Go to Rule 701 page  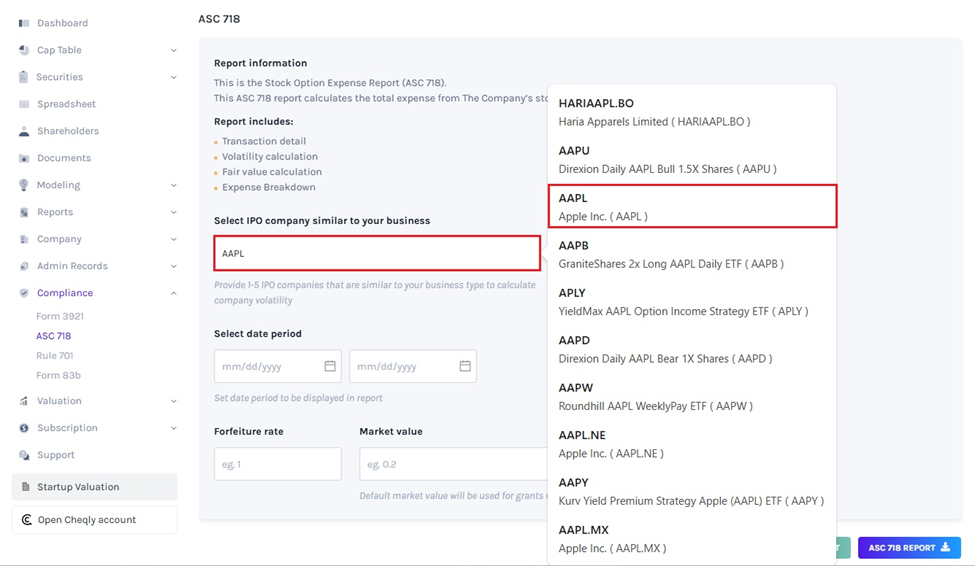pyautogui.click(x=54, y=356)
